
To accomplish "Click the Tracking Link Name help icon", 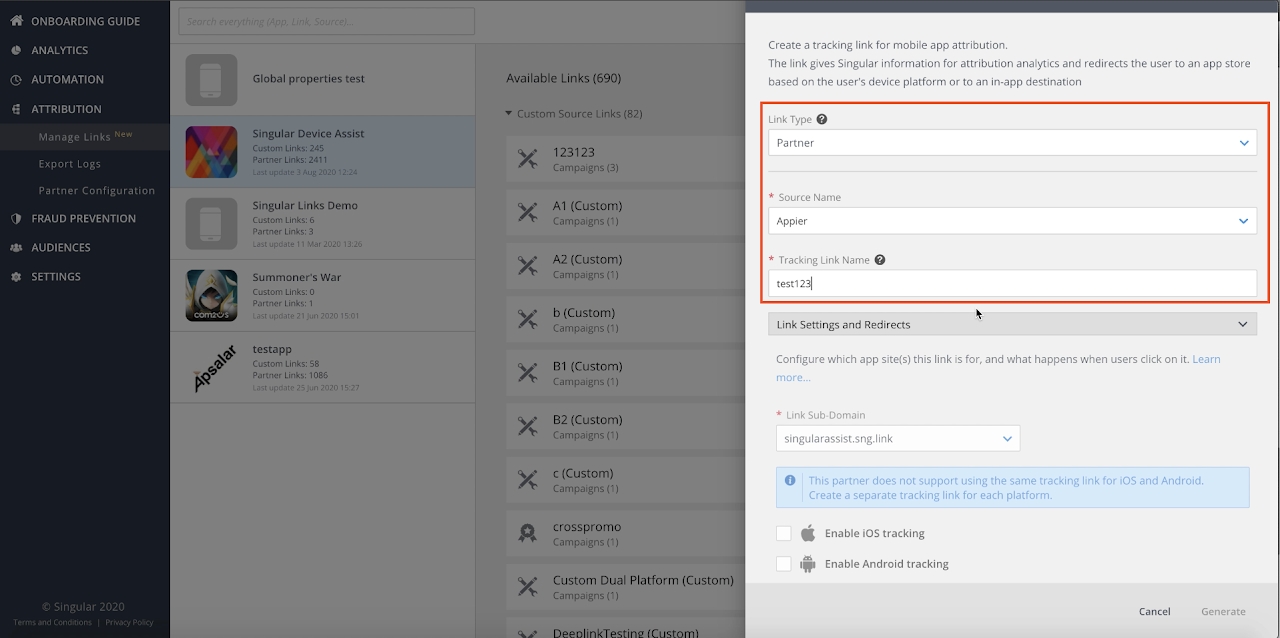I will tap(880, 260).
